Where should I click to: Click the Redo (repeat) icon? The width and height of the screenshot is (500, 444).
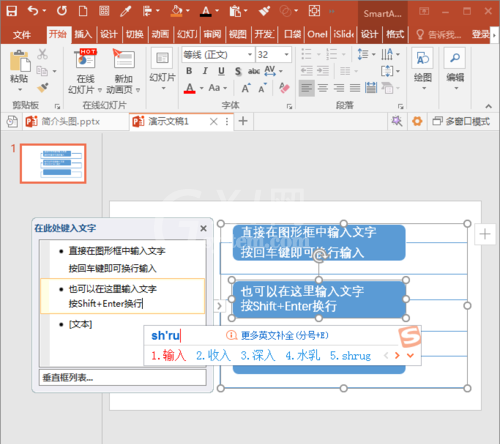[62, 11]
